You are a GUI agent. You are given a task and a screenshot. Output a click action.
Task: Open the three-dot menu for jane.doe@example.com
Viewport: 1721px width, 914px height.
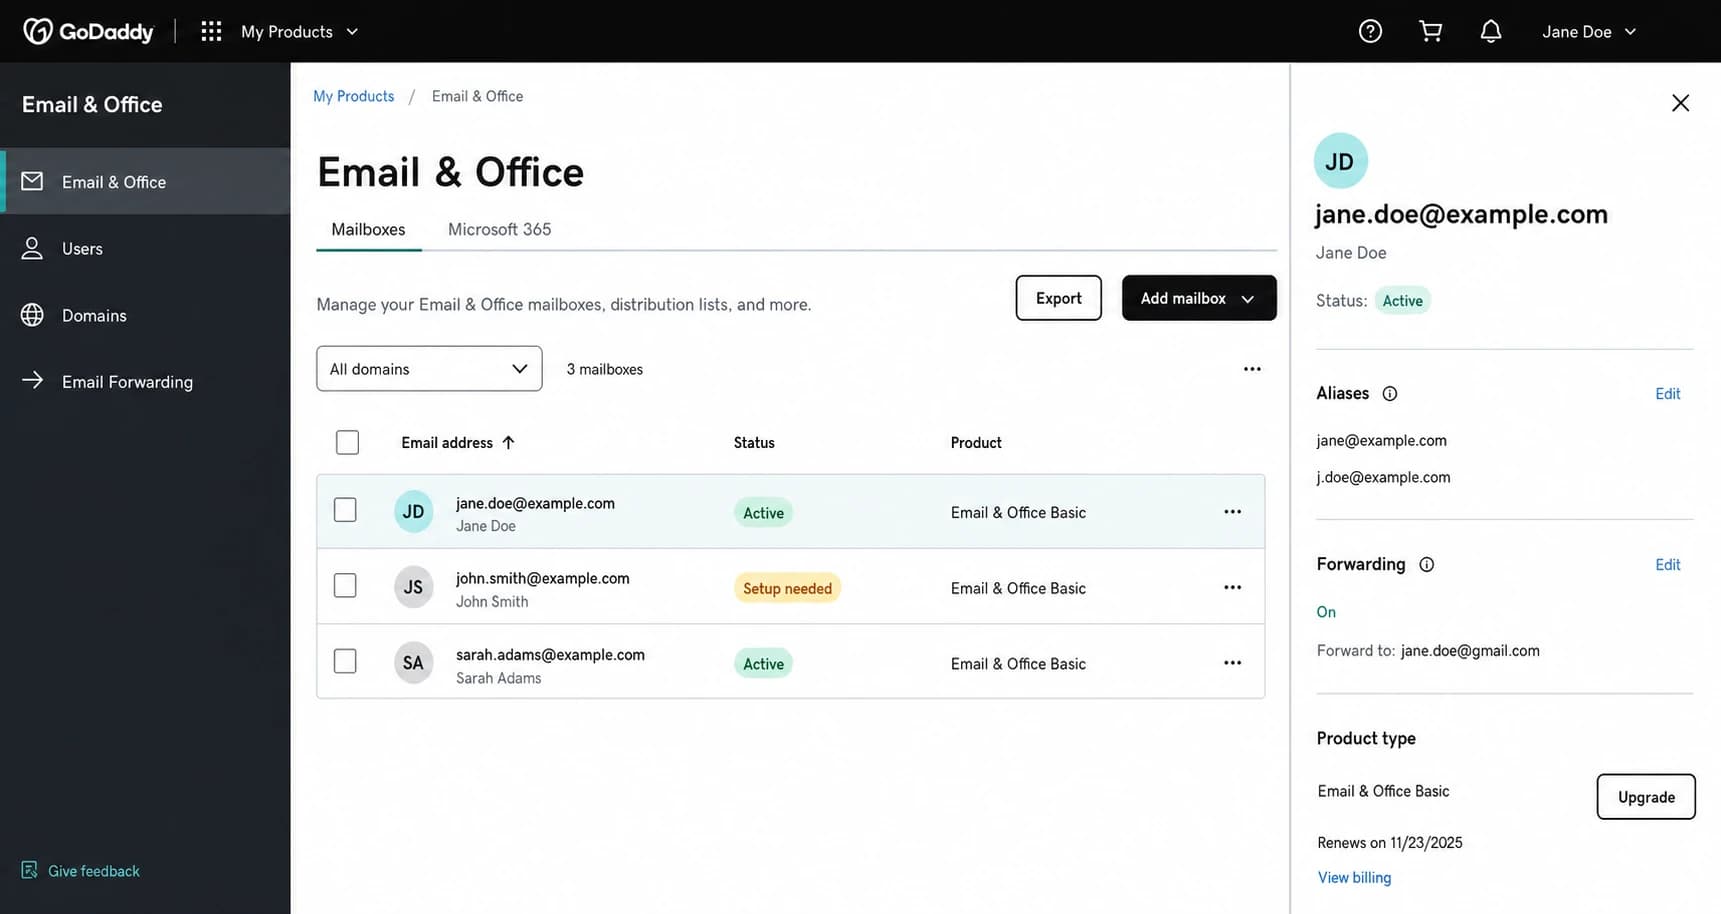[1232, 511]
